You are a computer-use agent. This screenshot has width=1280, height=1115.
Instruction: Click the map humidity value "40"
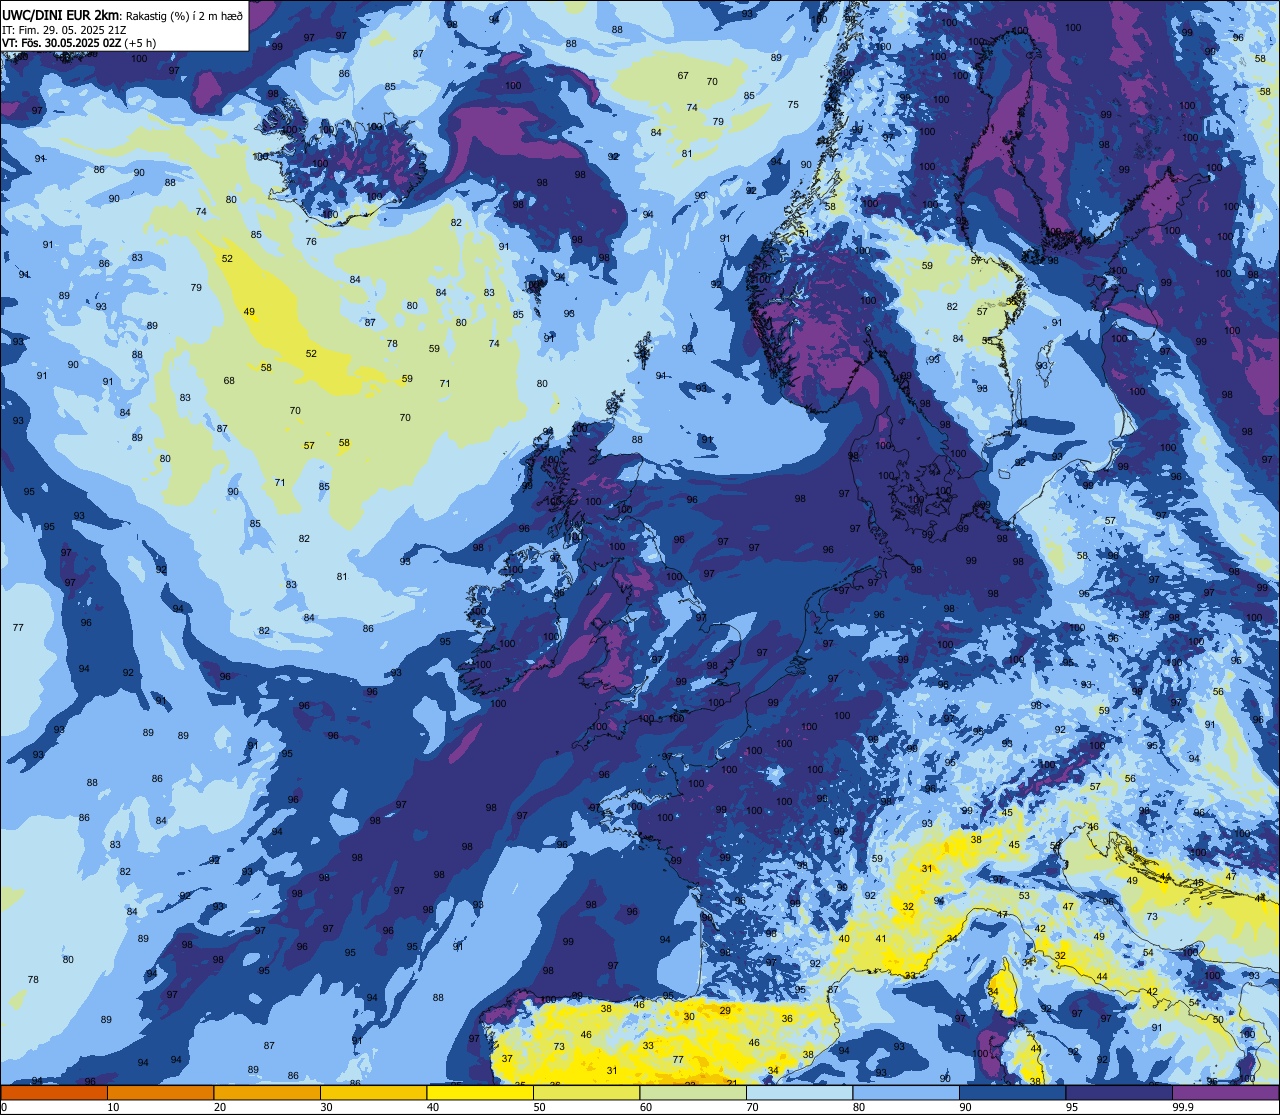coord(844,939)
